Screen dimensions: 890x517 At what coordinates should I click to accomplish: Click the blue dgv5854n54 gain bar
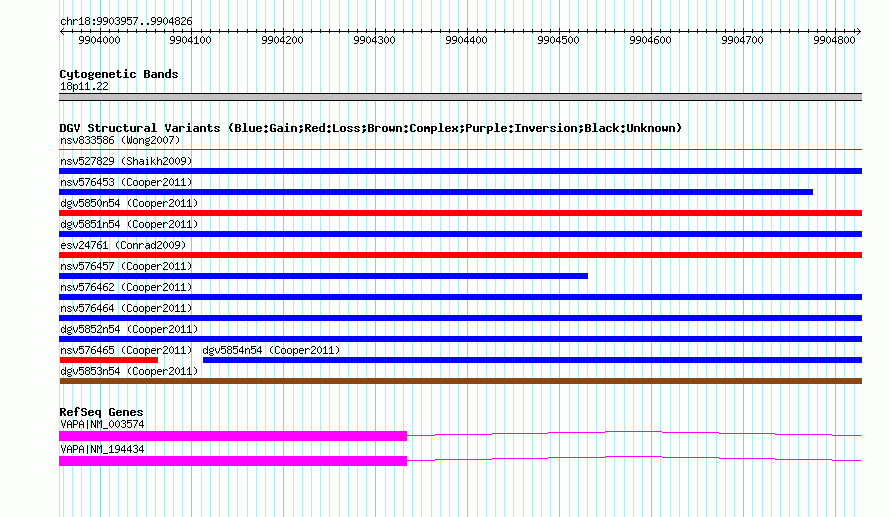pyautogui.click(x=532, y=360)
